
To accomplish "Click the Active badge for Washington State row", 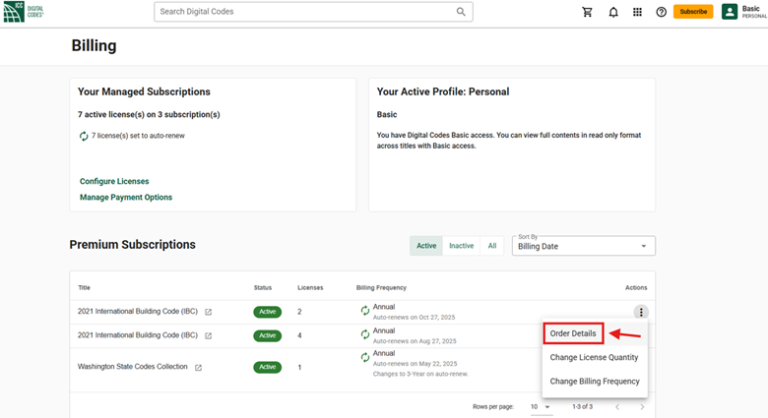I will click(x=267, y=368).
